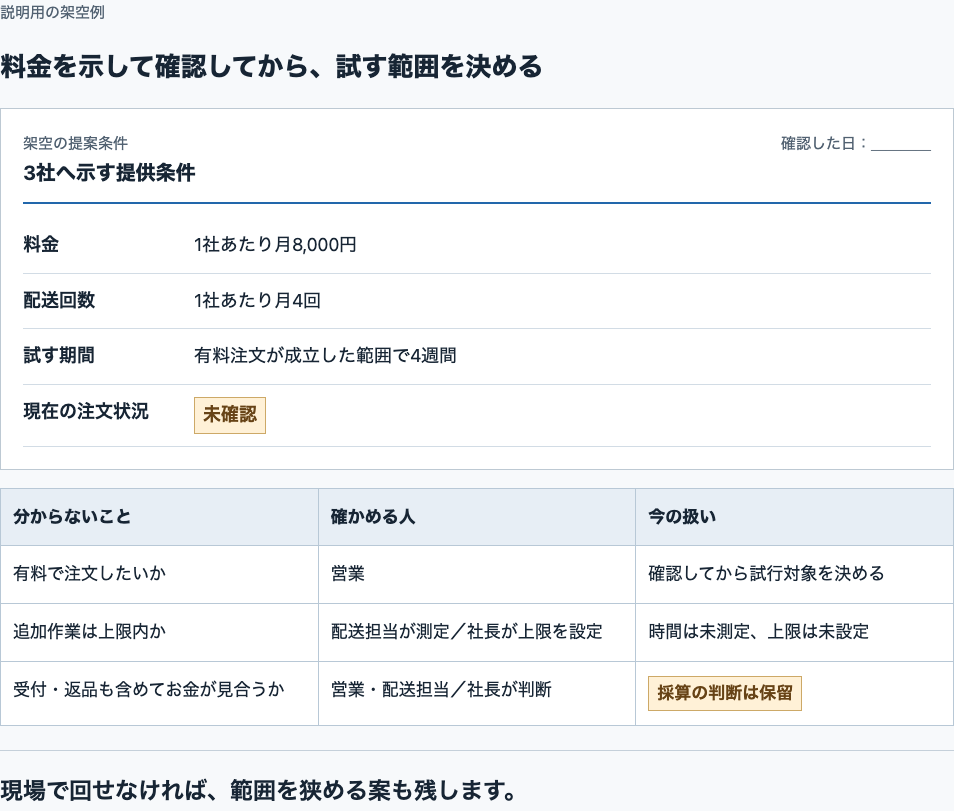Click the '3社へ示す提供条件' card title
Image resolution: width=954 pixels, height=811 pixels.
[x=110, y=172]
